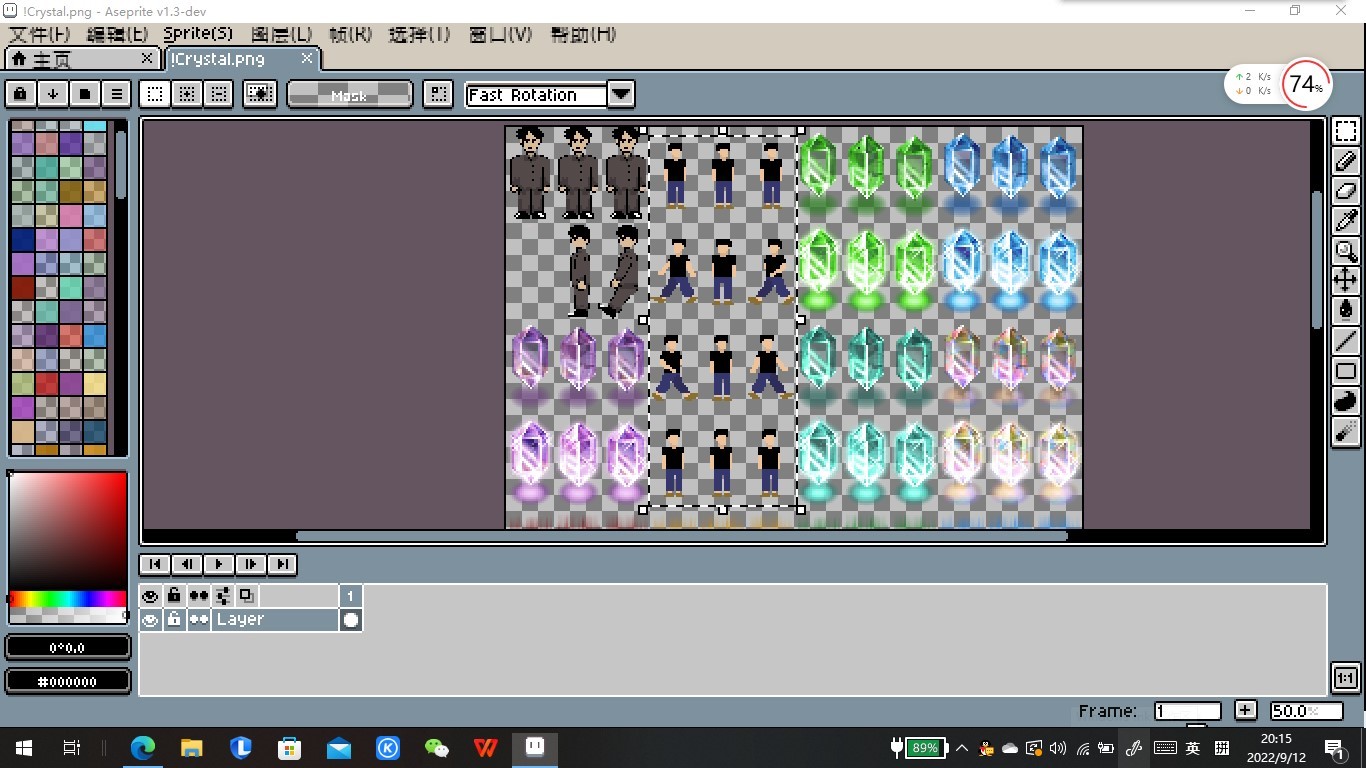Select the Contour blob tool

[x=1345, y=401]
